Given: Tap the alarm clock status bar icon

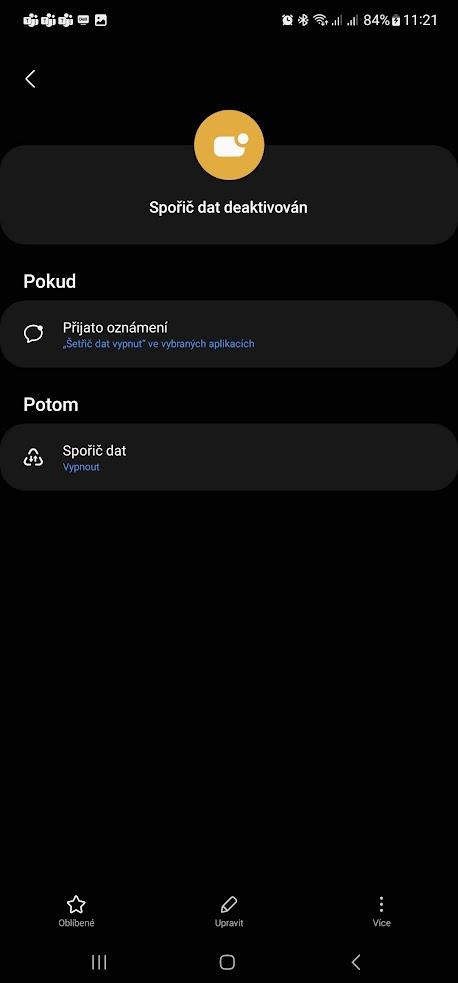Looking at the screenshot, I should tap(288, 20).
